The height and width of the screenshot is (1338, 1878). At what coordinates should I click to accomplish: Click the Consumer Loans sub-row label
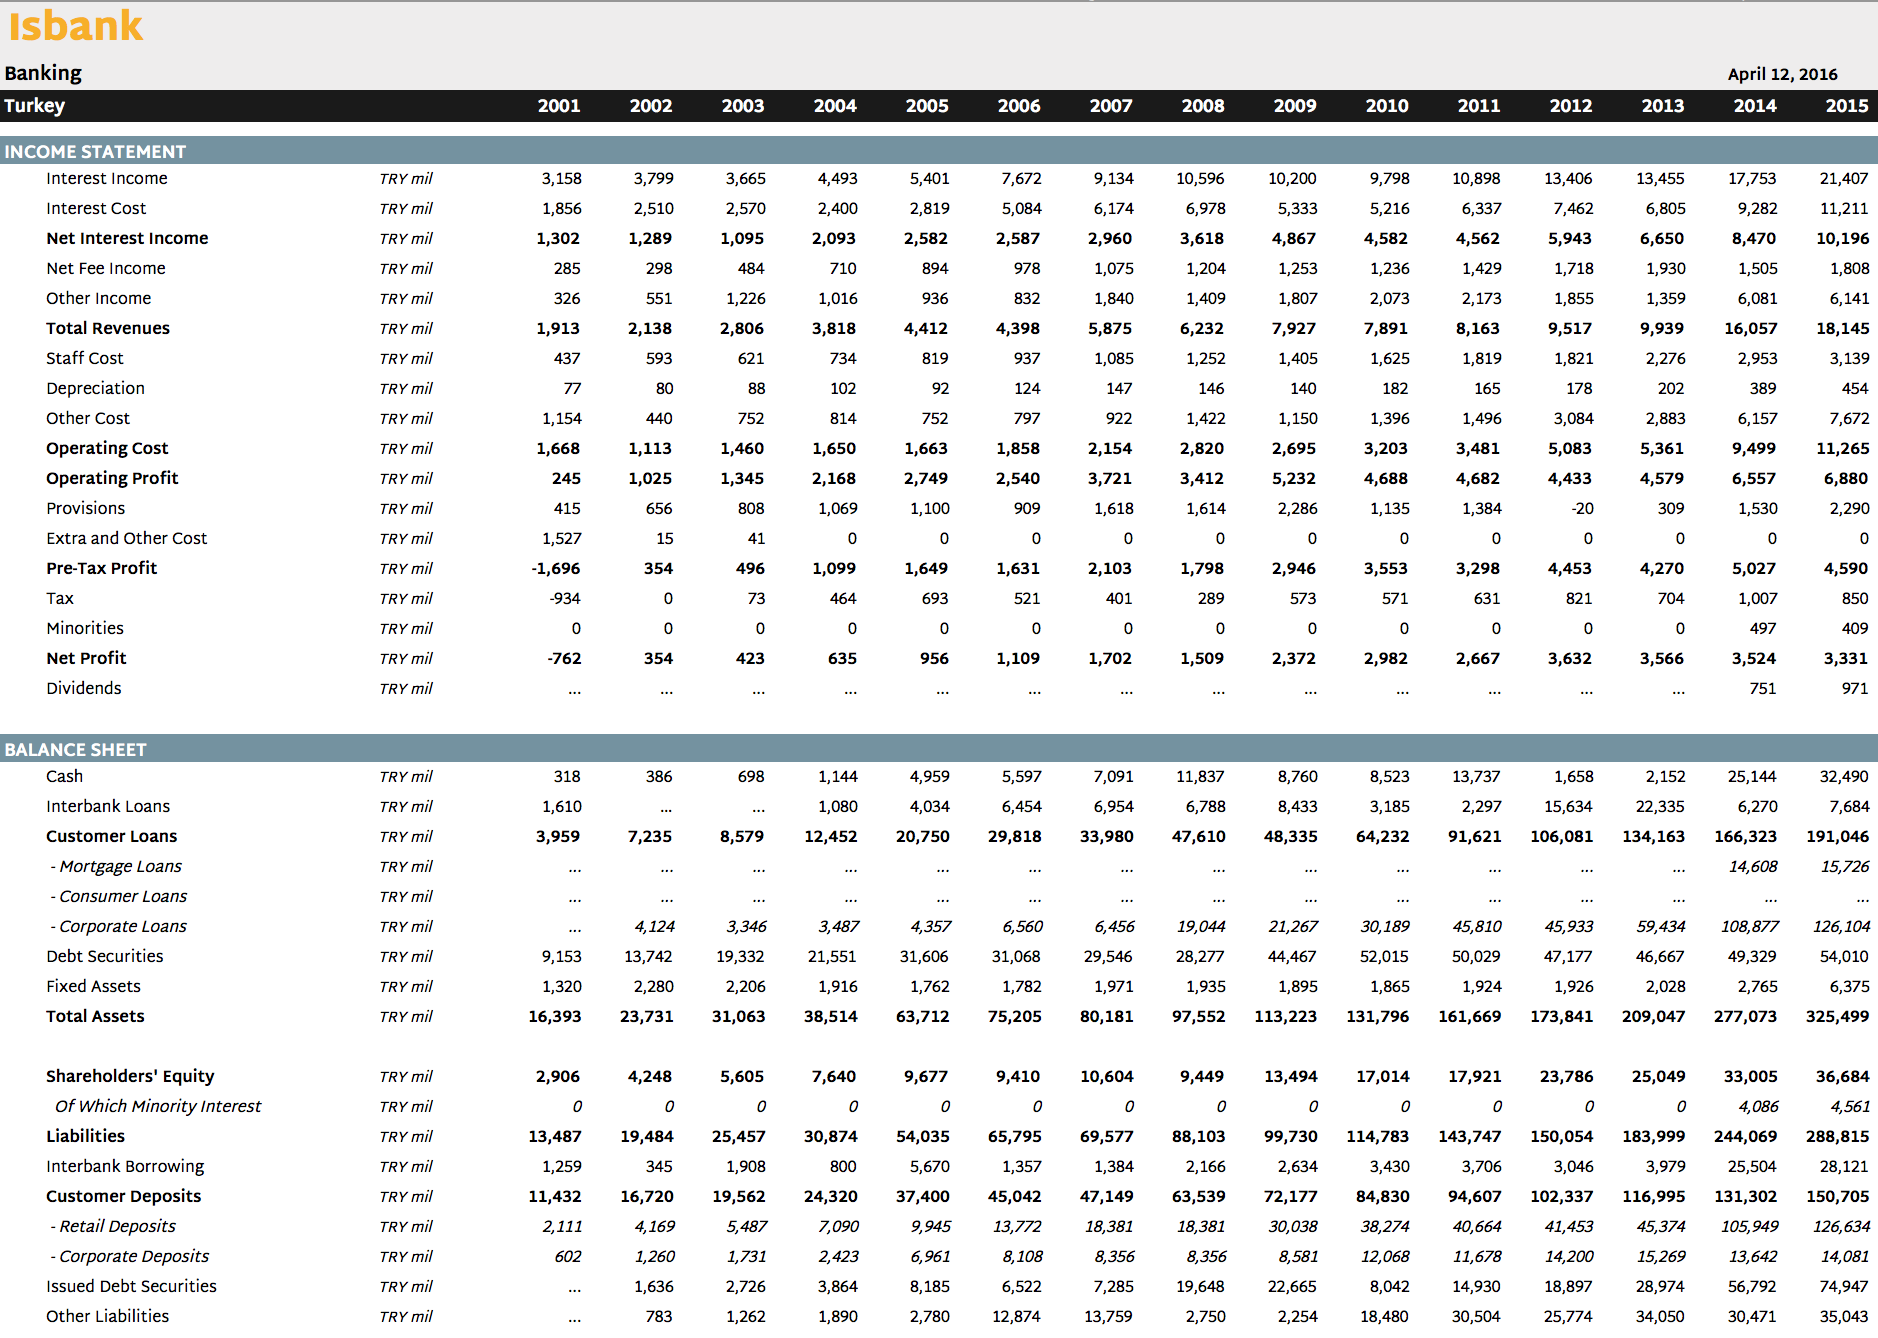pos(119,896)
